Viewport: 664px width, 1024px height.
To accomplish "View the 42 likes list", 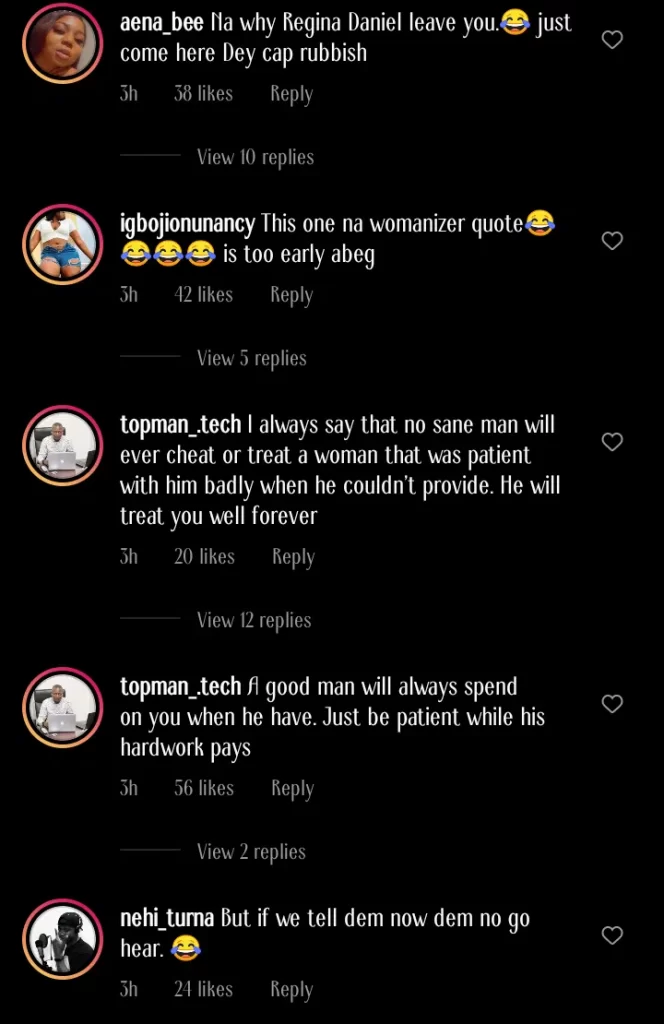I will 204,295.
